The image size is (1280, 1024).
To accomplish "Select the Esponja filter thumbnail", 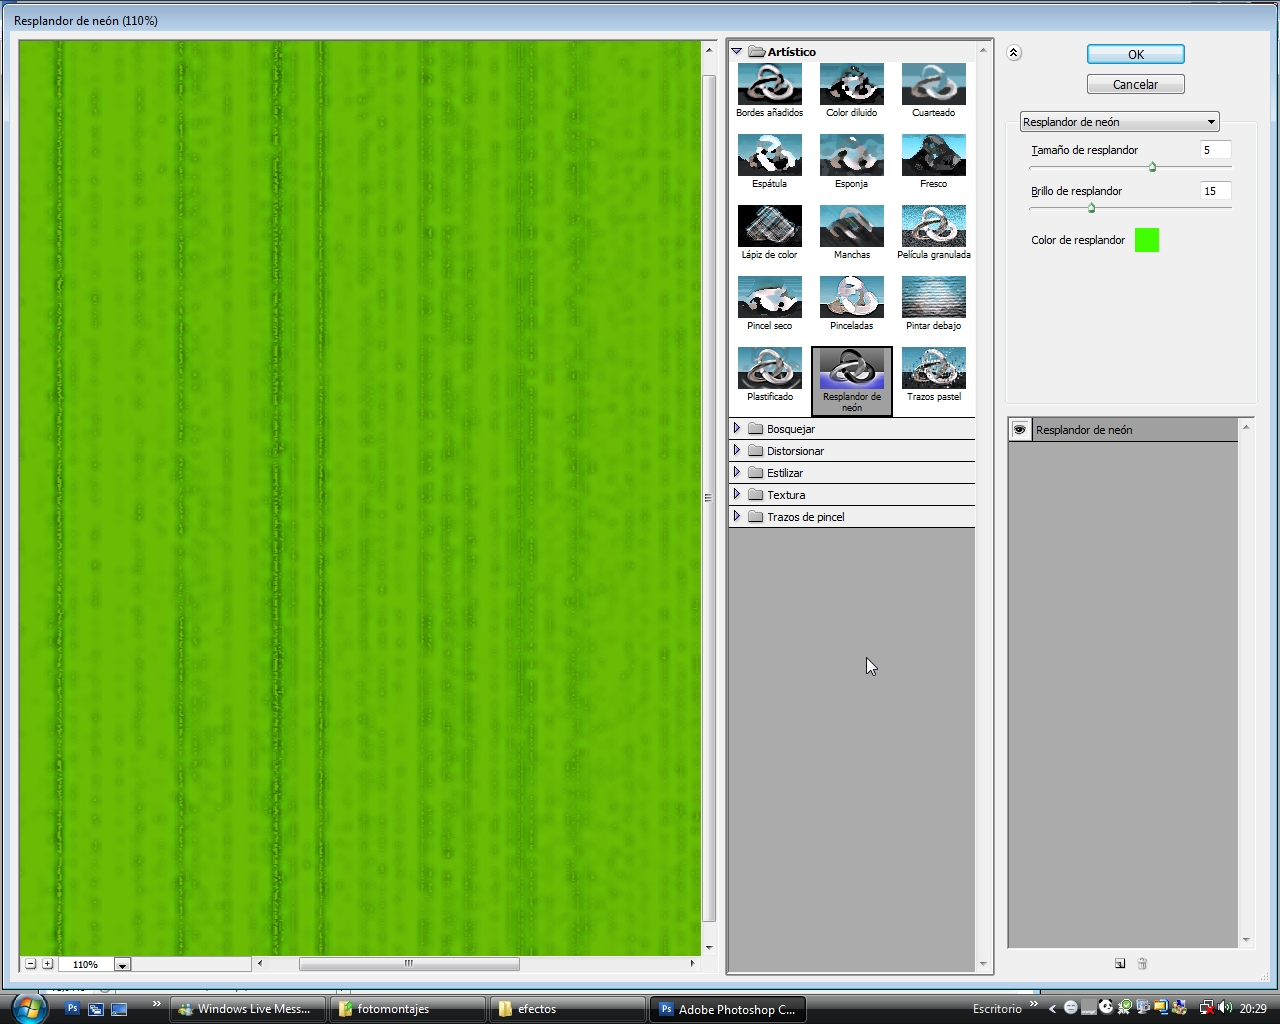I will click(851, 155).
